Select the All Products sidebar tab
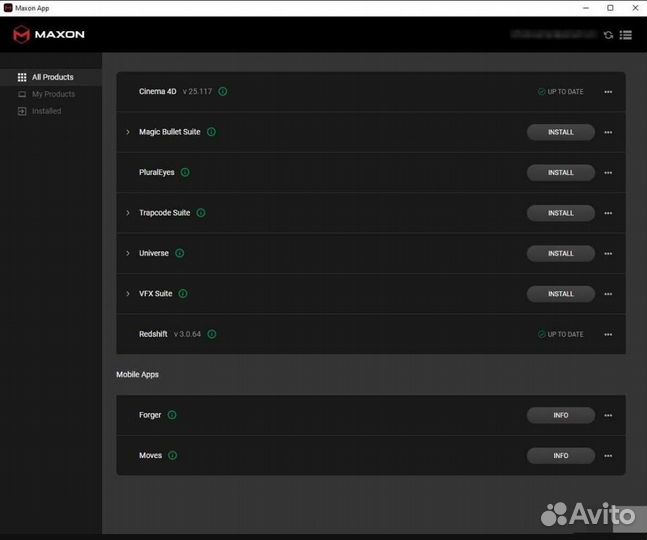Image resolution: width=647 pixels, height=540 pixels. [52, 77]
